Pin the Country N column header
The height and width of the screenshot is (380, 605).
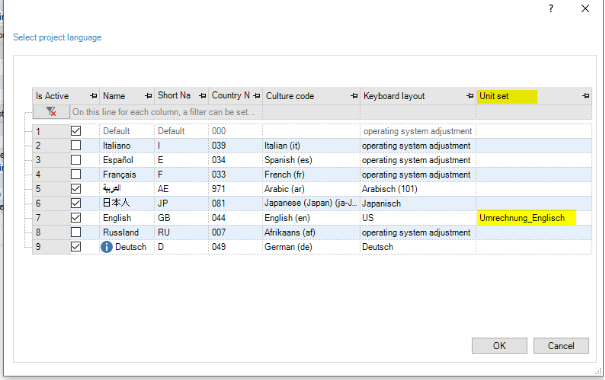(x=257, y=96)
